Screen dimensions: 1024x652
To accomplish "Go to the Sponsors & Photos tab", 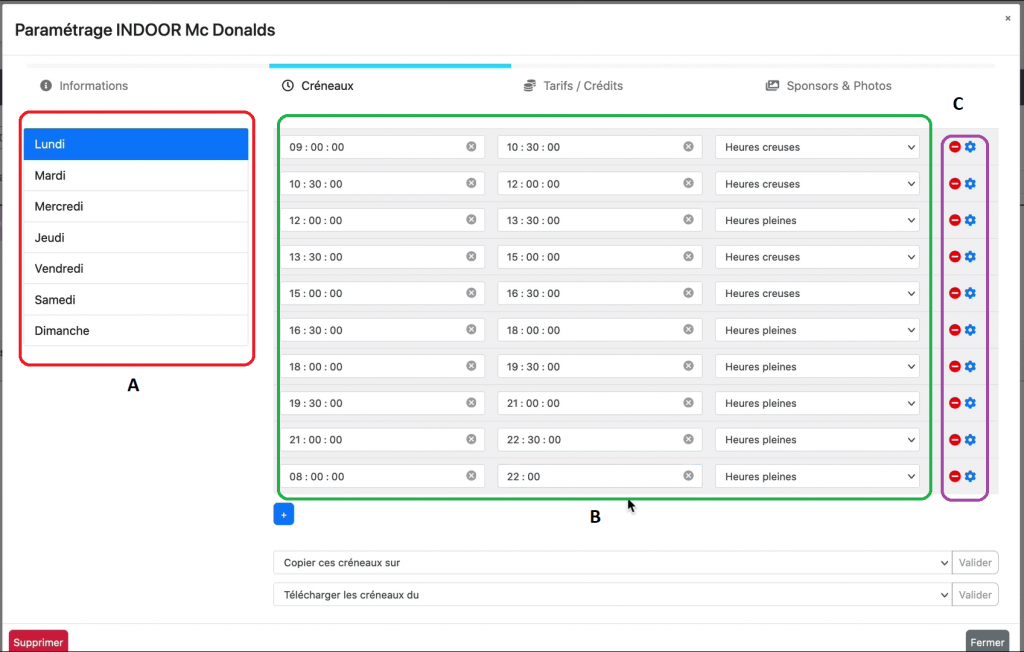I will pyautogui.click(x=829, y=86).
